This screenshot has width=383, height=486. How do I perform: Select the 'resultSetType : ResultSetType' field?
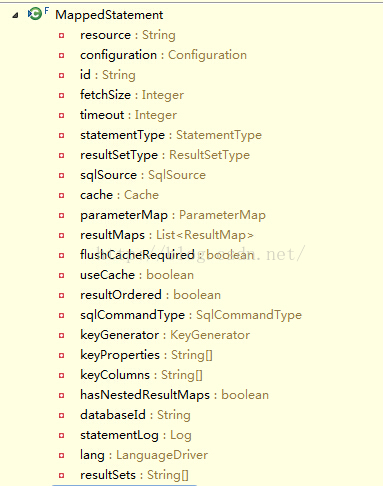165,155
